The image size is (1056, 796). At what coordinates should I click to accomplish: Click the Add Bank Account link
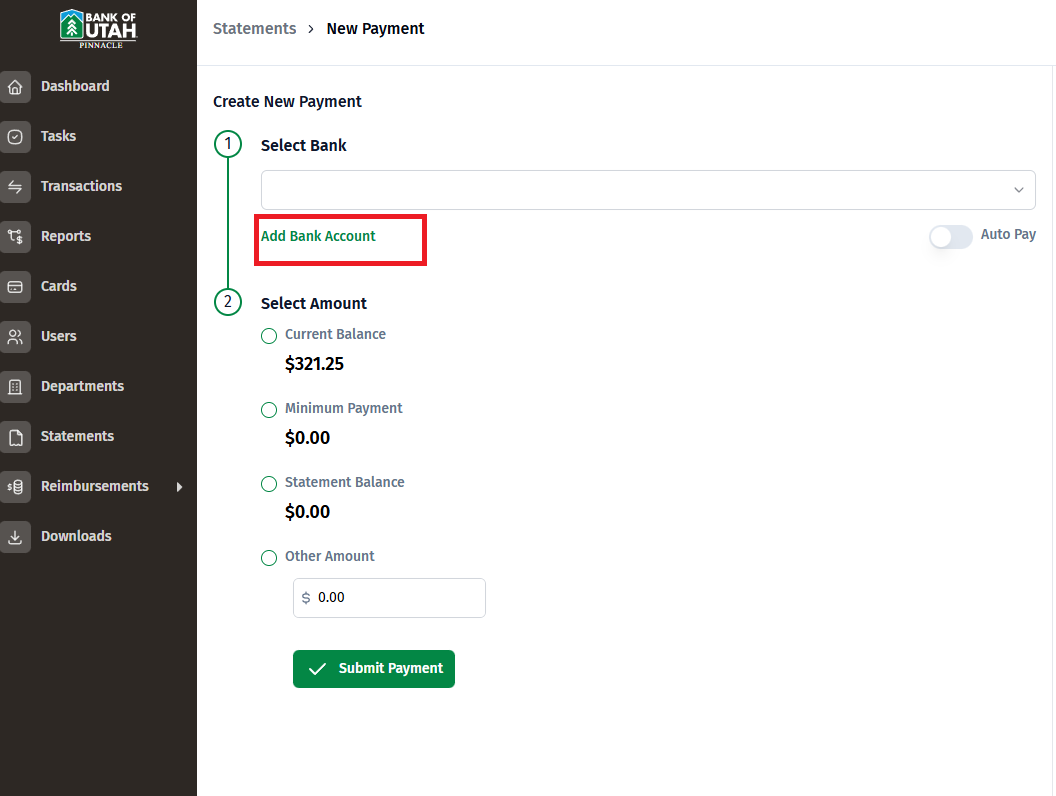pyautogui.click(x=318, y=236)
